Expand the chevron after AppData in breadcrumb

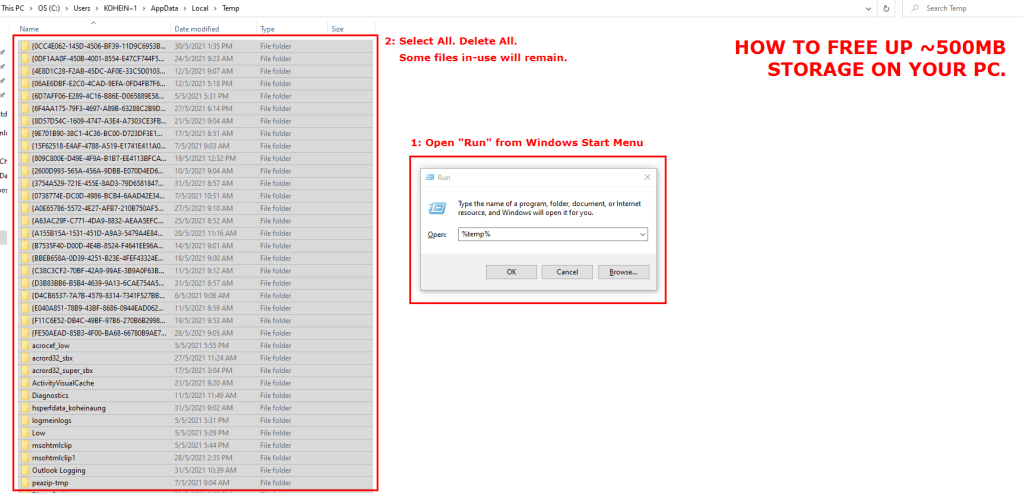186,8
